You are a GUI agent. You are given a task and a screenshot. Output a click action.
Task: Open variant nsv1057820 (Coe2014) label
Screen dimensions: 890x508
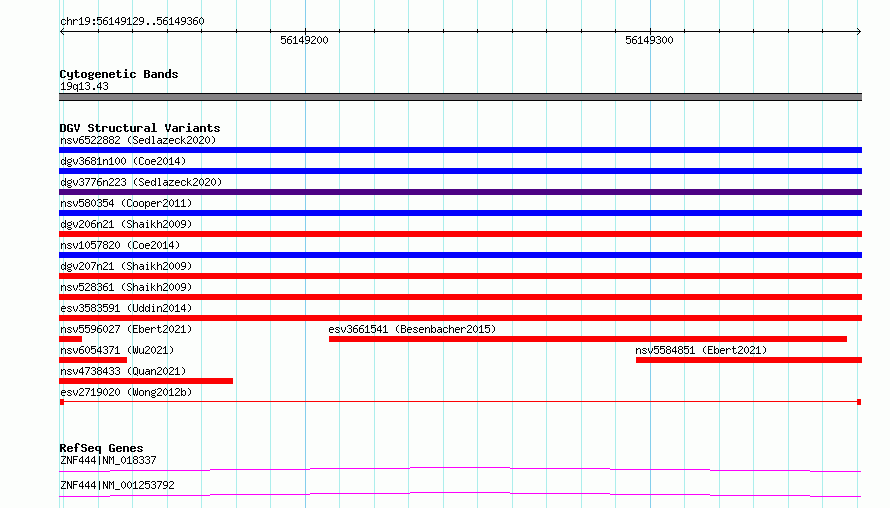[x=120, y=245]
